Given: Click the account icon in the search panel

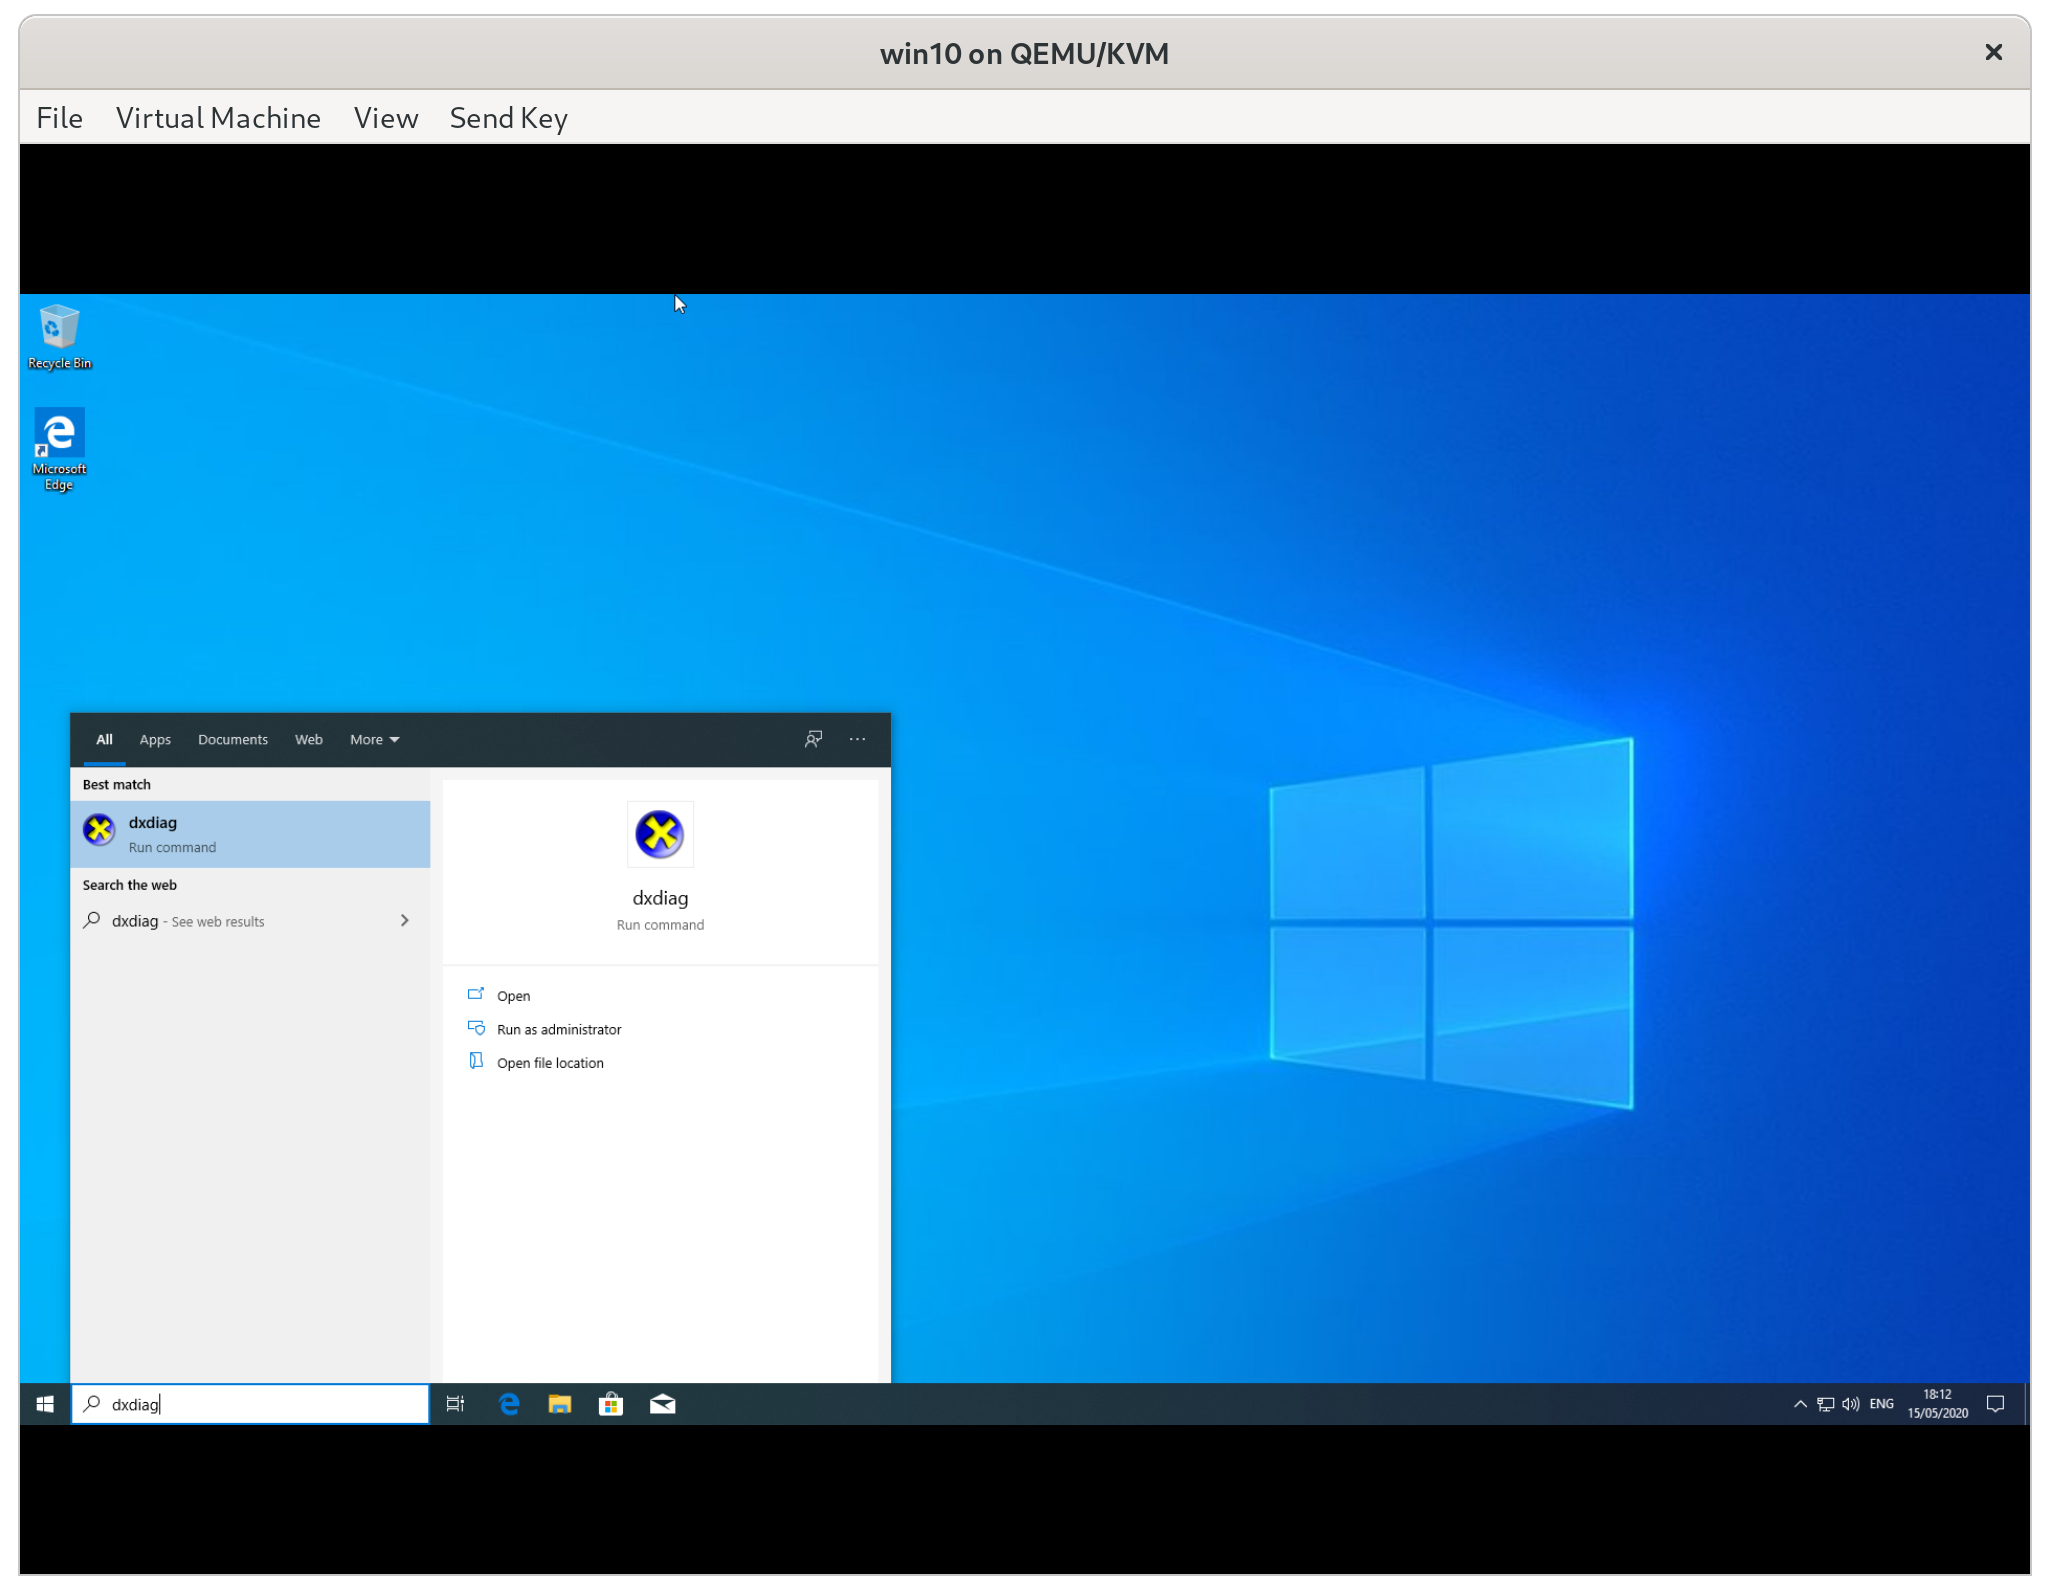Looking at the screenshot, I should click(813, 739).
